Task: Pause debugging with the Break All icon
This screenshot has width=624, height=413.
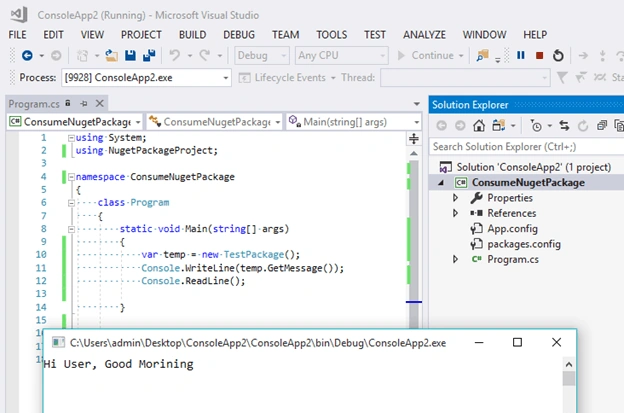Action: (x=521, y=55)
